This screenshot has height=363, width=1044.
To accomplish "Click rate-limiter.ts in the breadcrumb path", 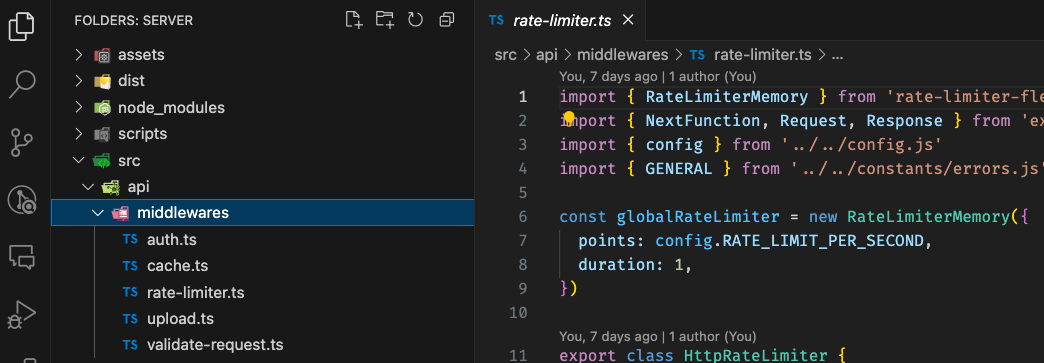I will [762, 55].
